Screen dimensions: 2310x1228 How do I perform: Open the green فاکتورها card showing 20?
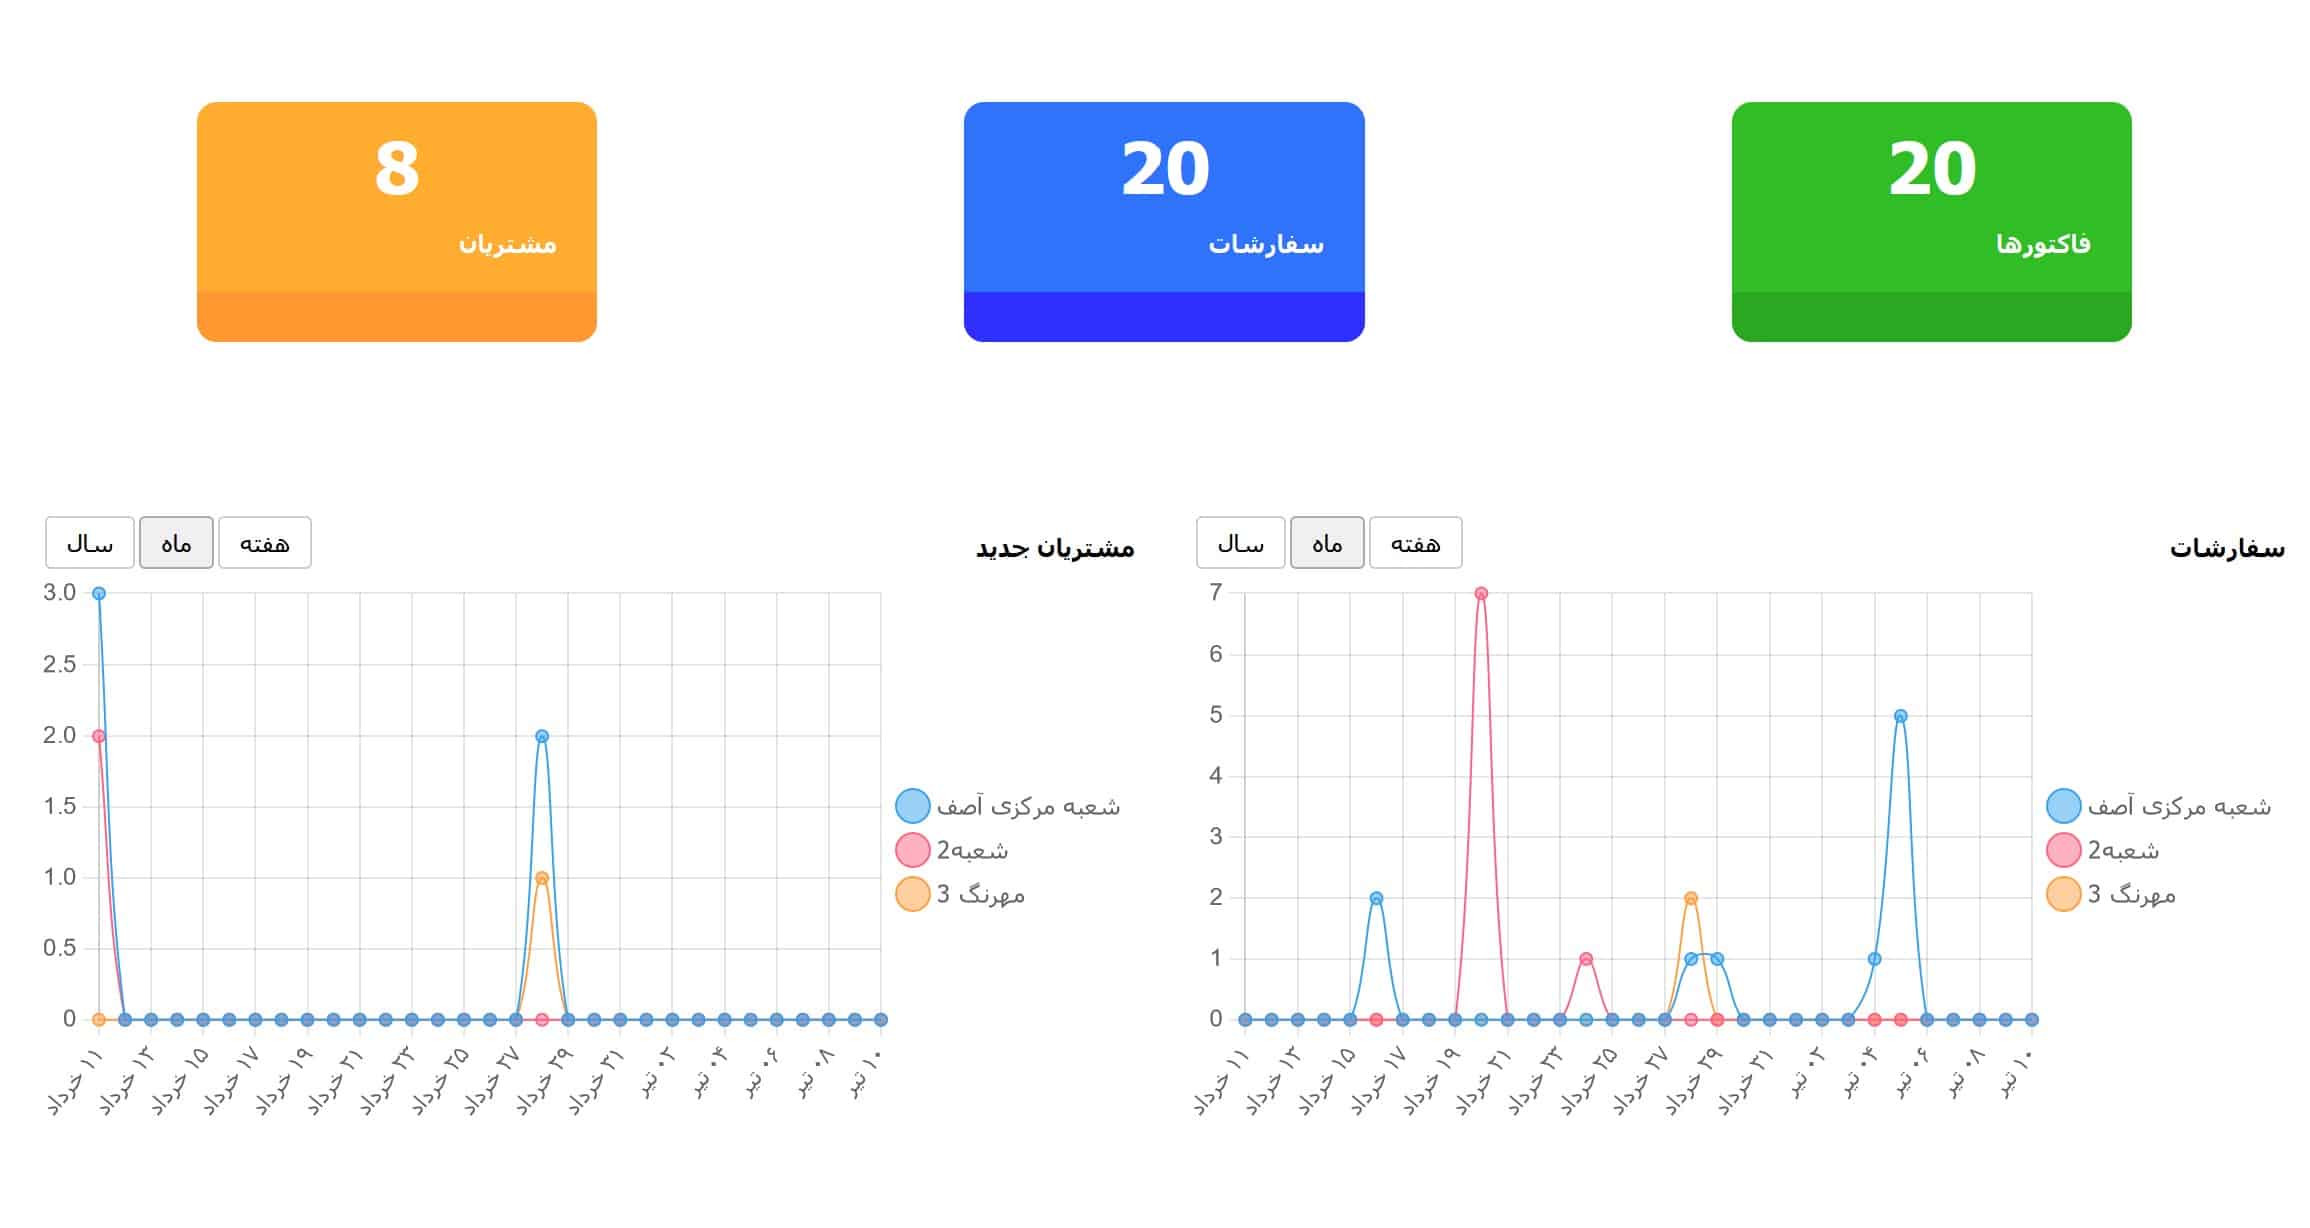point(1931,221)
